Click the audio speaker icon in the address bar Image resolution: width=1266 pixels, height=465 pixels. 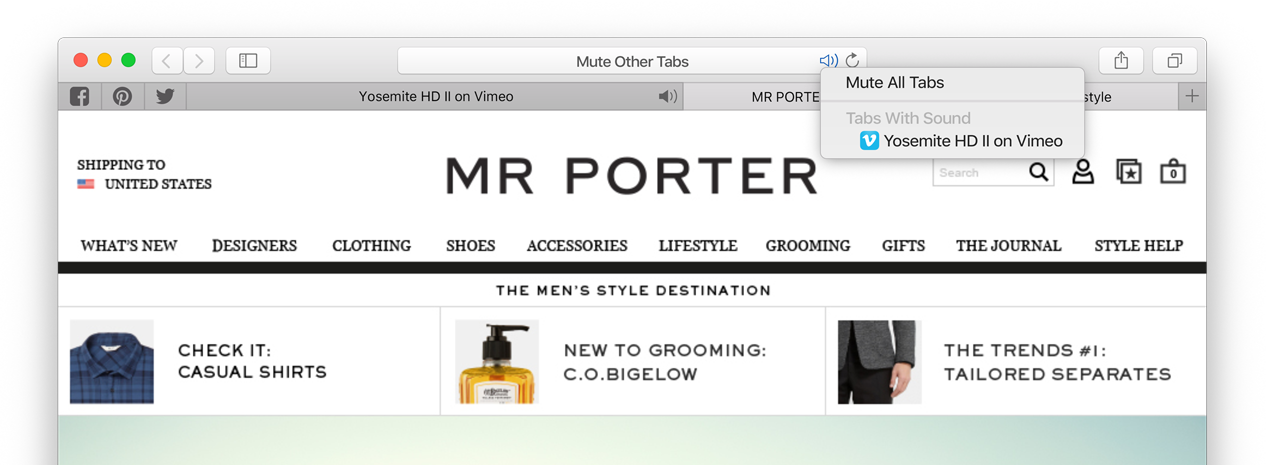coord(828,61)
